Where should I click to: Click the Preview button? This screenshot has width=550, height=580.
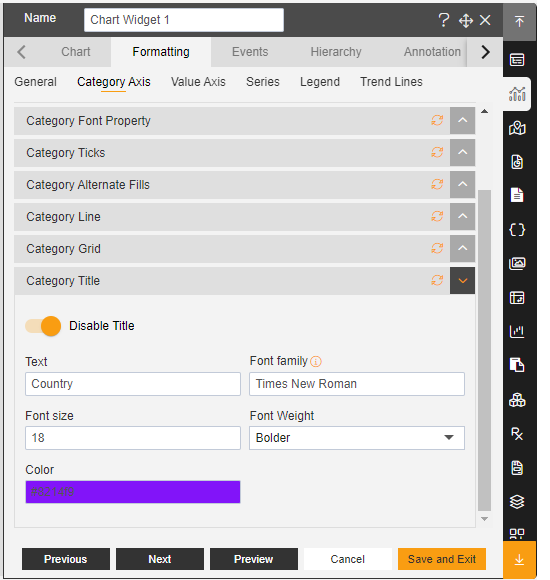pos(253,559)
